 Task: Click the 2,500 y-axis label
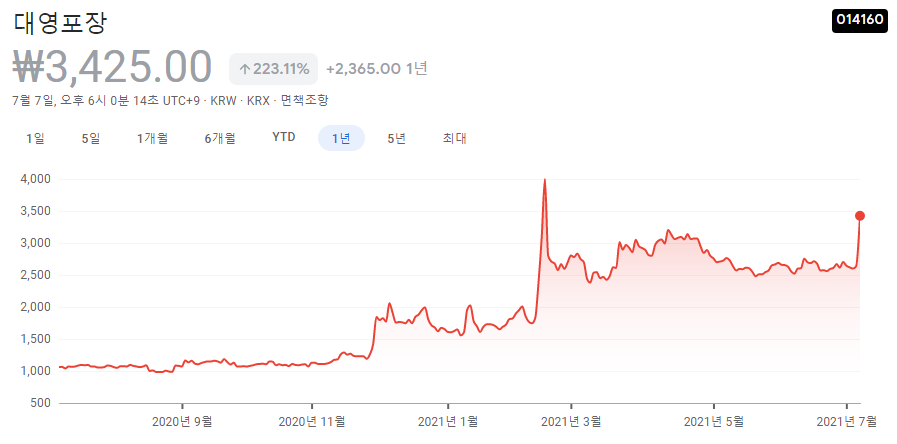coord(36,275)
